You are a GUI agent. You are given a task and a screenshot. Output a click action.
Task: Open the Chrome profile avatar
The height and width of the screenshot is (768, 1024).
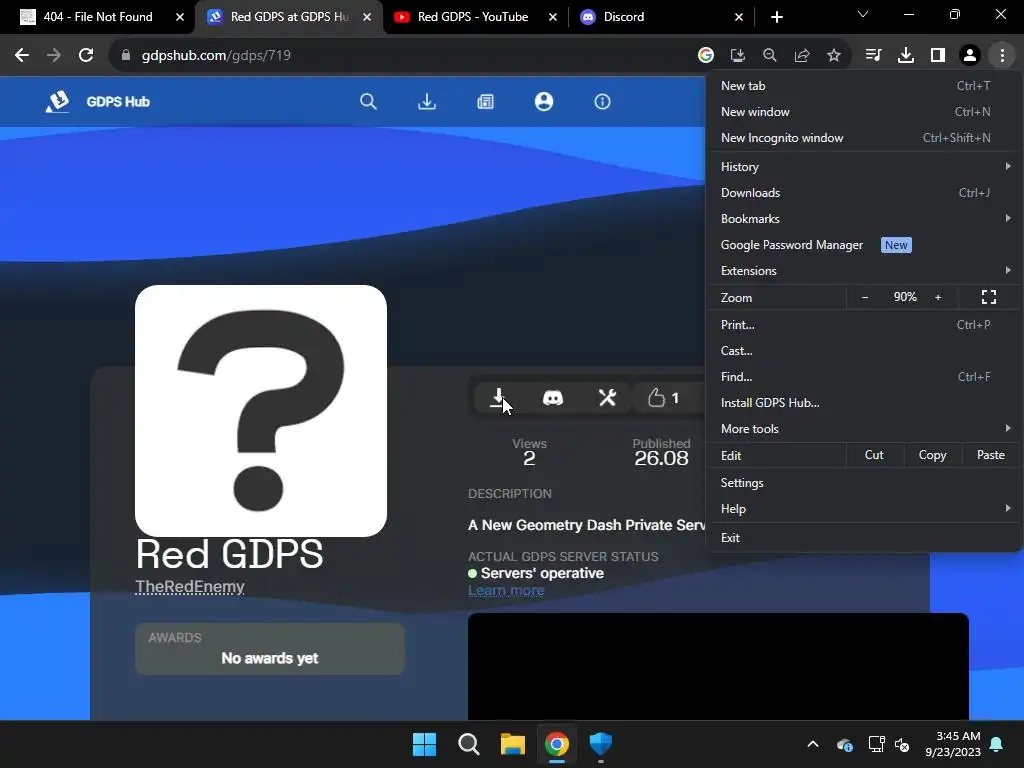(x=970, y=56)
